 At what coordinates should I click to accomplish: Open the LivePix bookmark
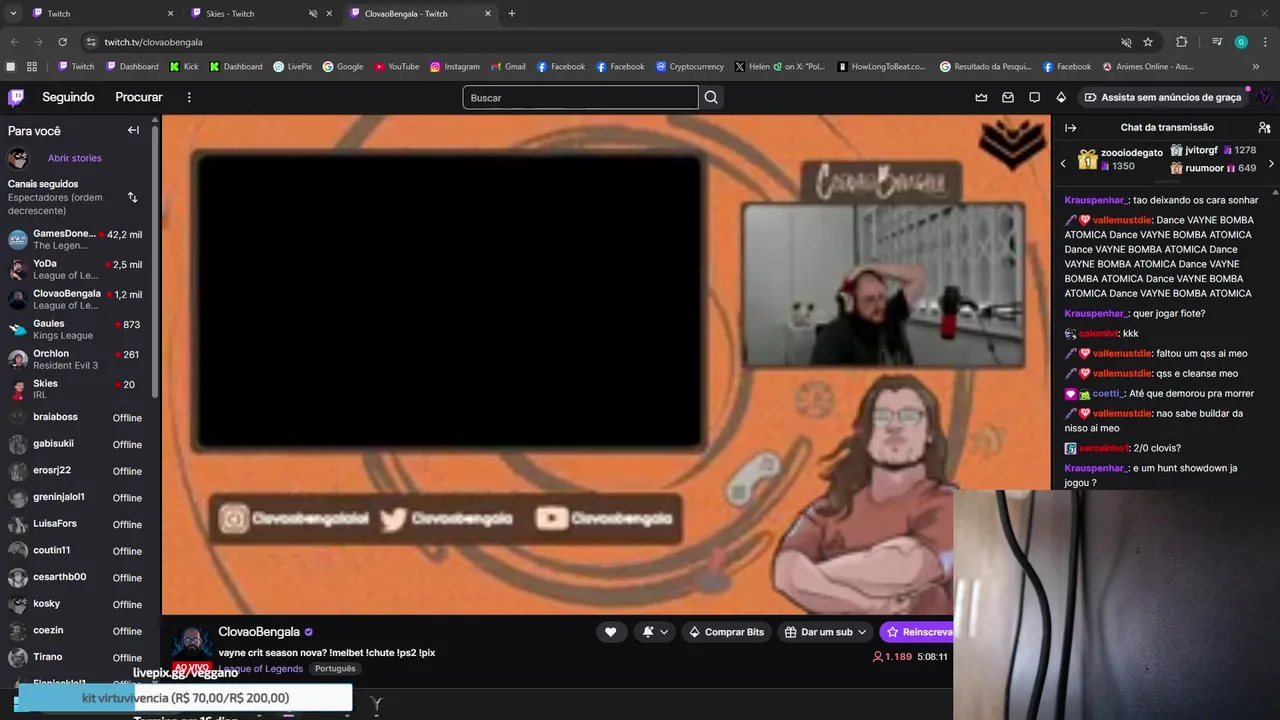(x=292, y=67)
